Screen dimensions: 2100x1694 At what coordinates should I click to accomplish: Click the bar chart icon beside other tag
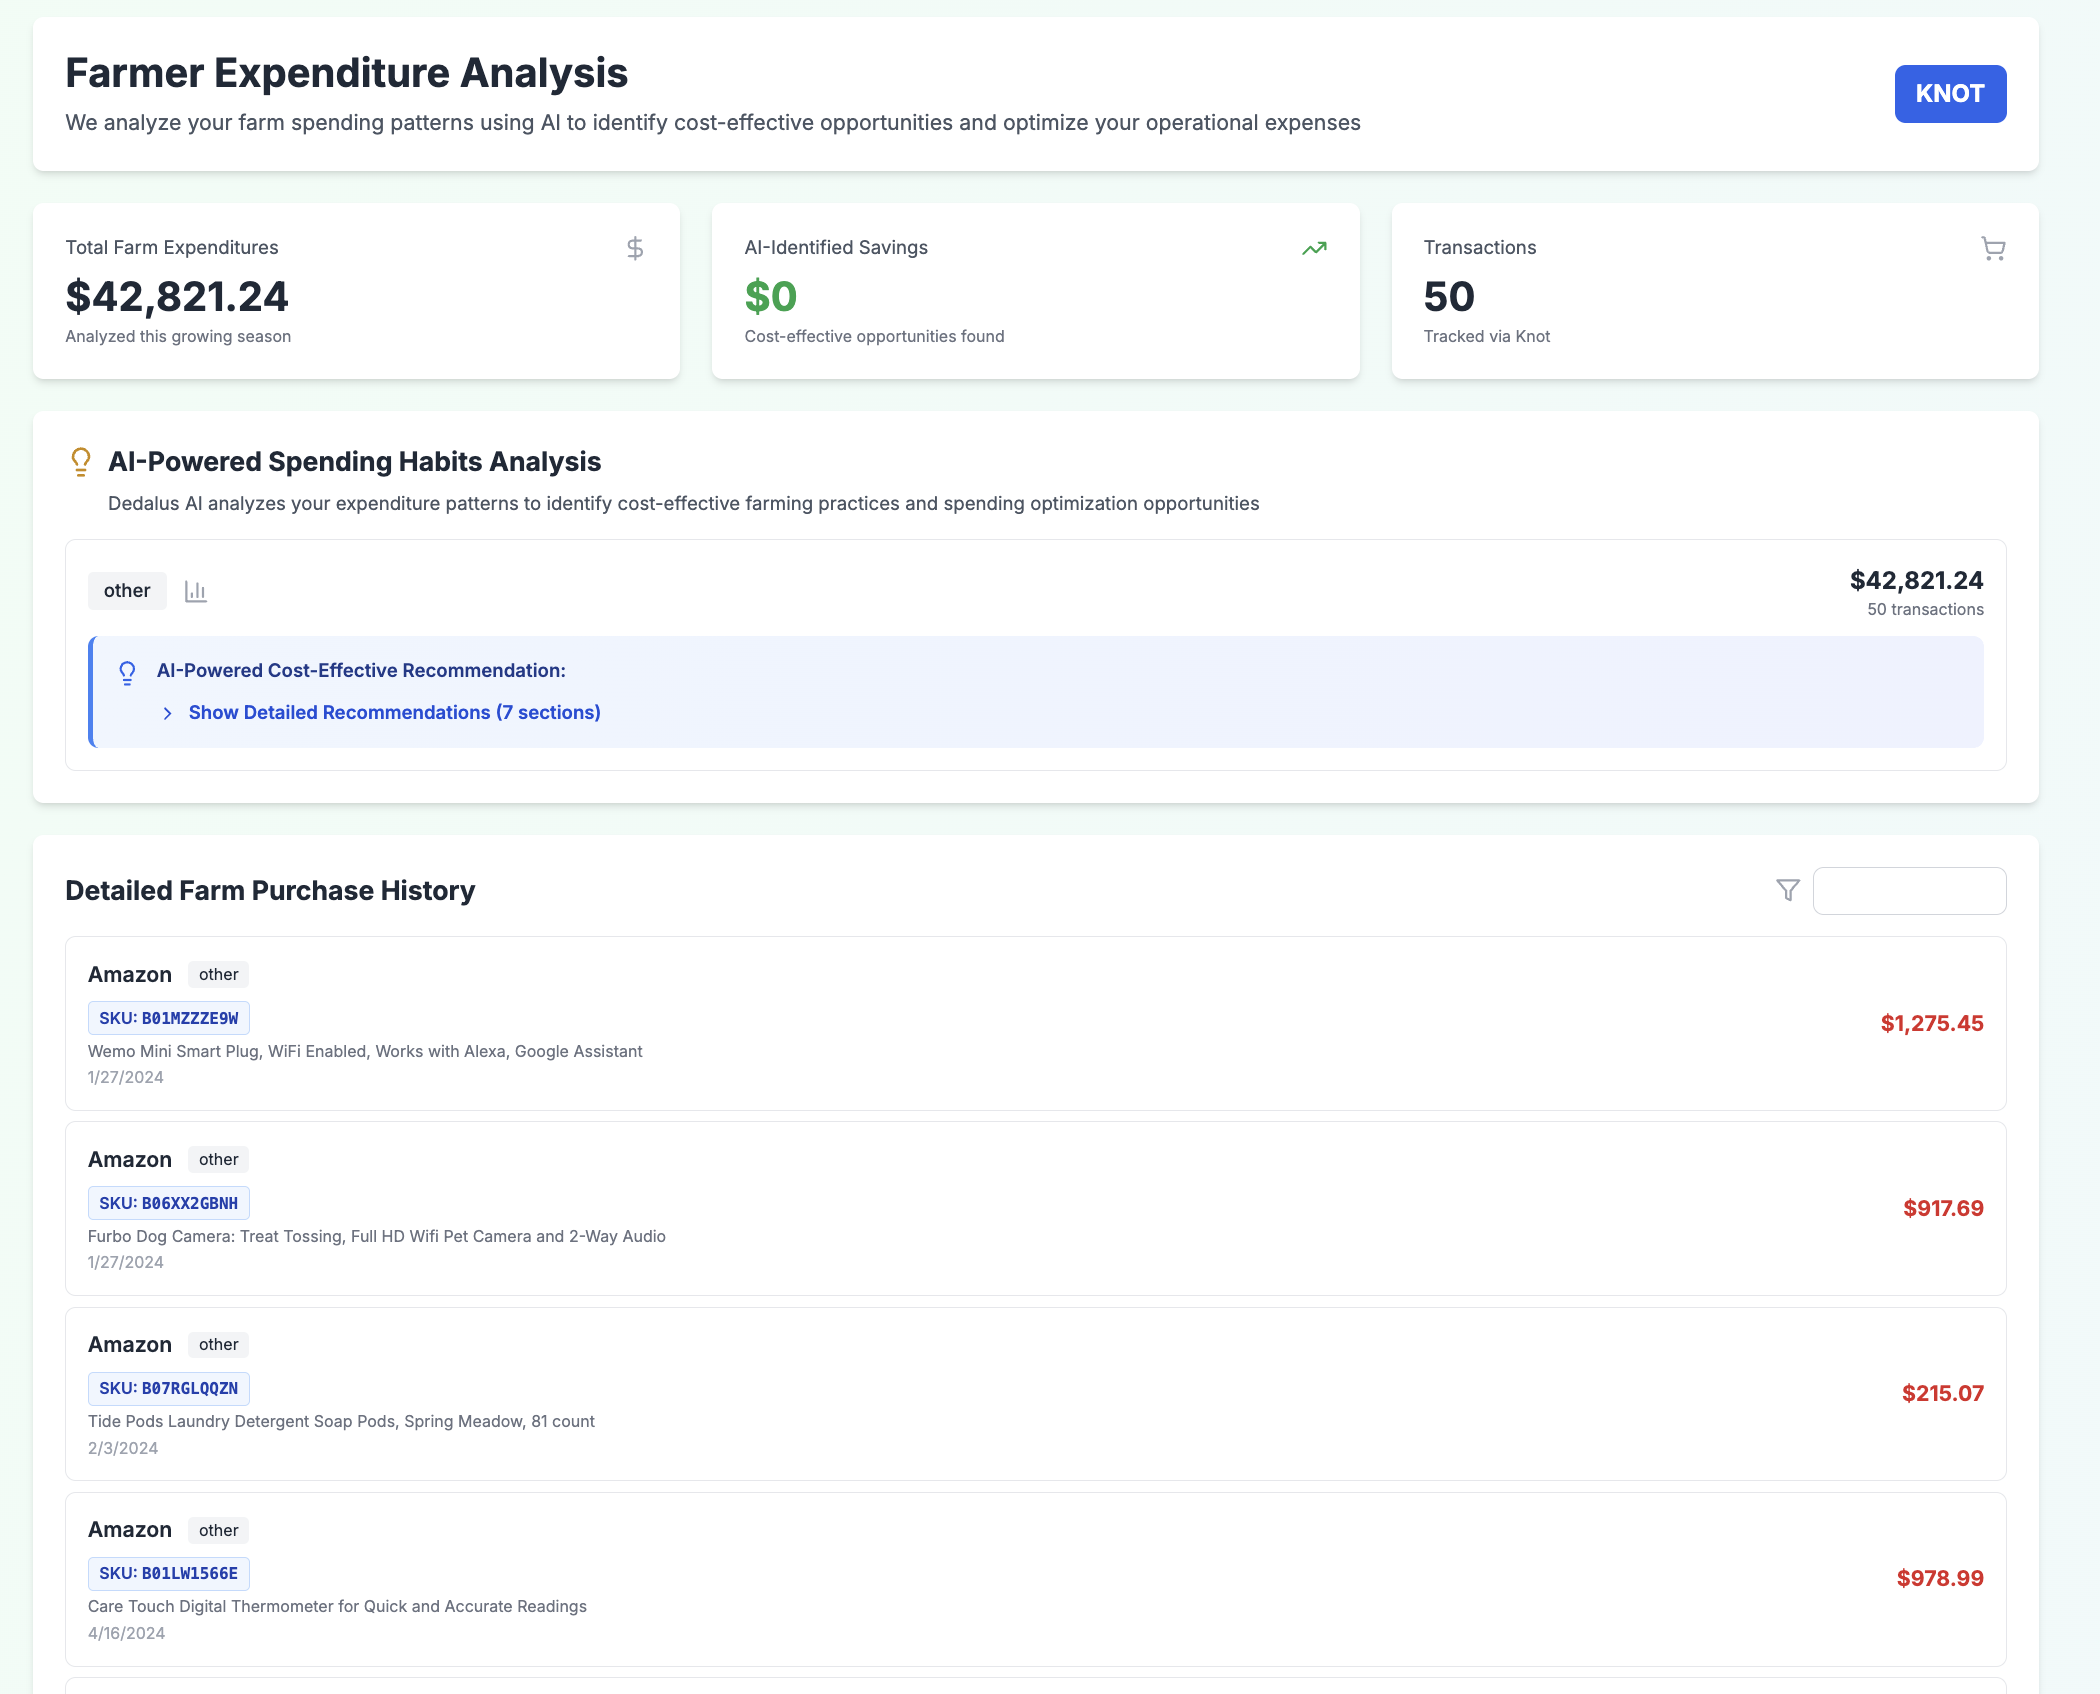pos(196,591)
